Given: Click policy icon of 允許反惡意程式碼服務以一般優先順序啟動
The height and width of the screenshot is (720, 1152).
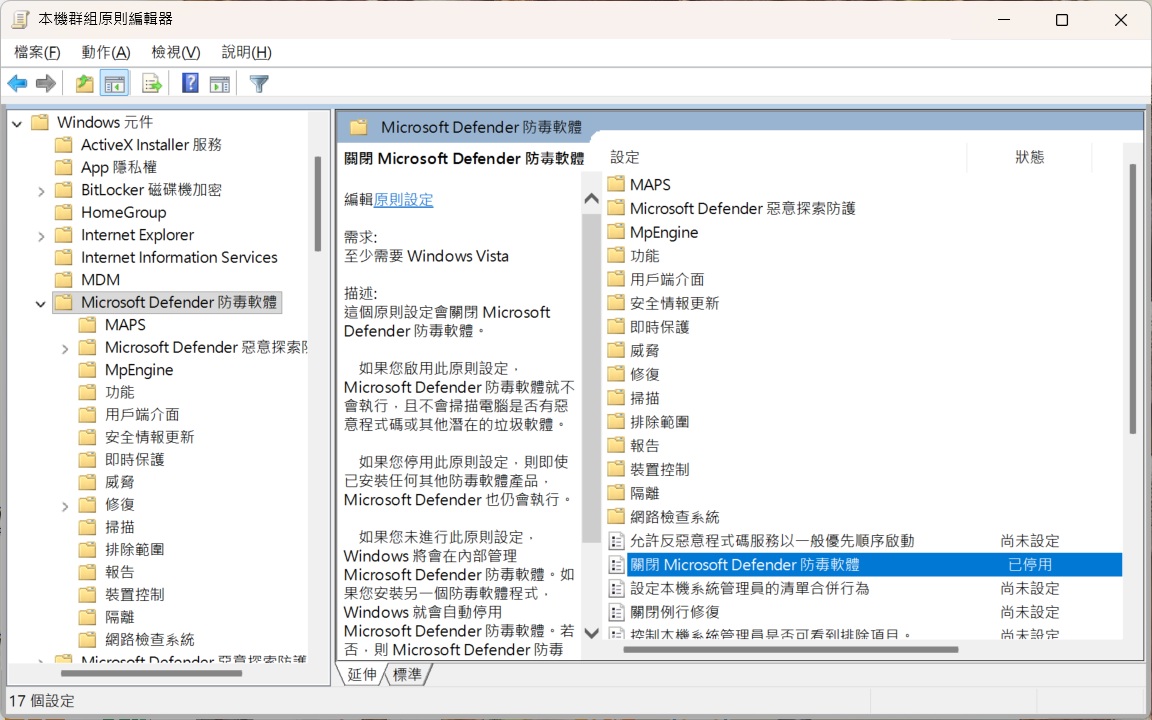Looking at the screenshot, I should click(617, 541).
